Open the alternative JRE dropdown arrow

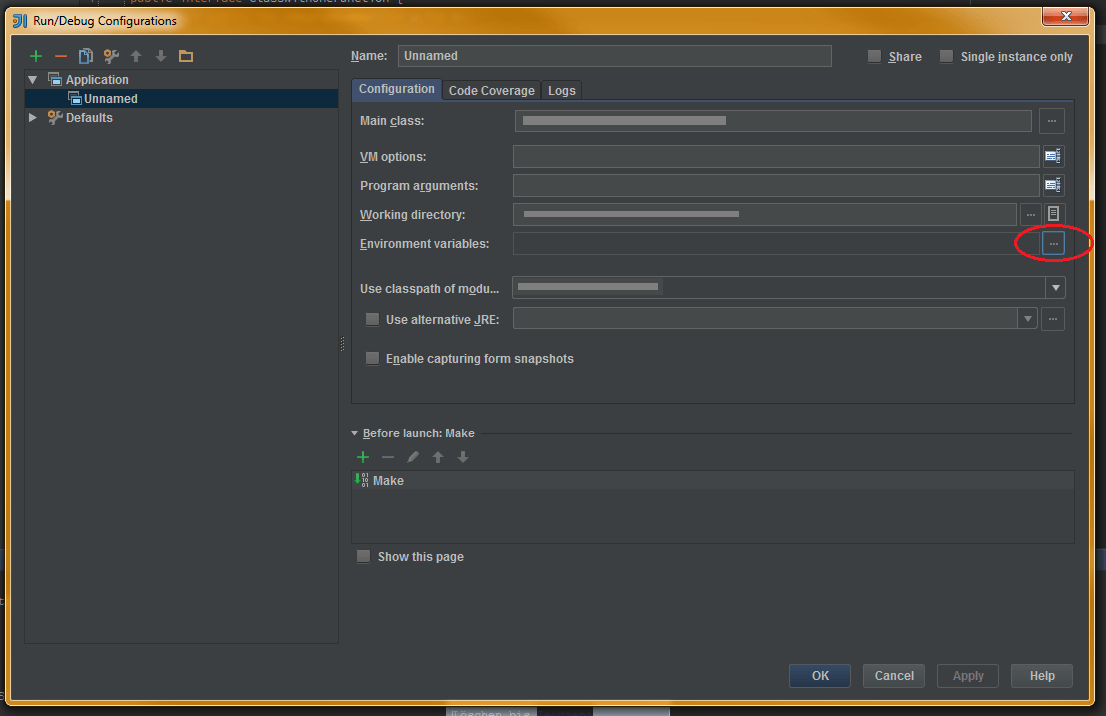[x=1028, y=319]
